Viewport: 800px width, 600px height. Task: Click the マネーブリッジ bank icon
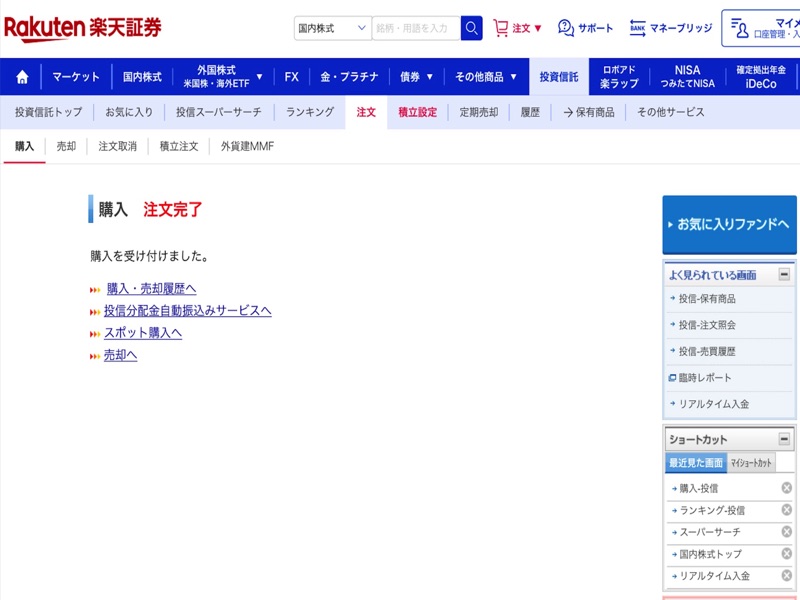coord(638,28)
